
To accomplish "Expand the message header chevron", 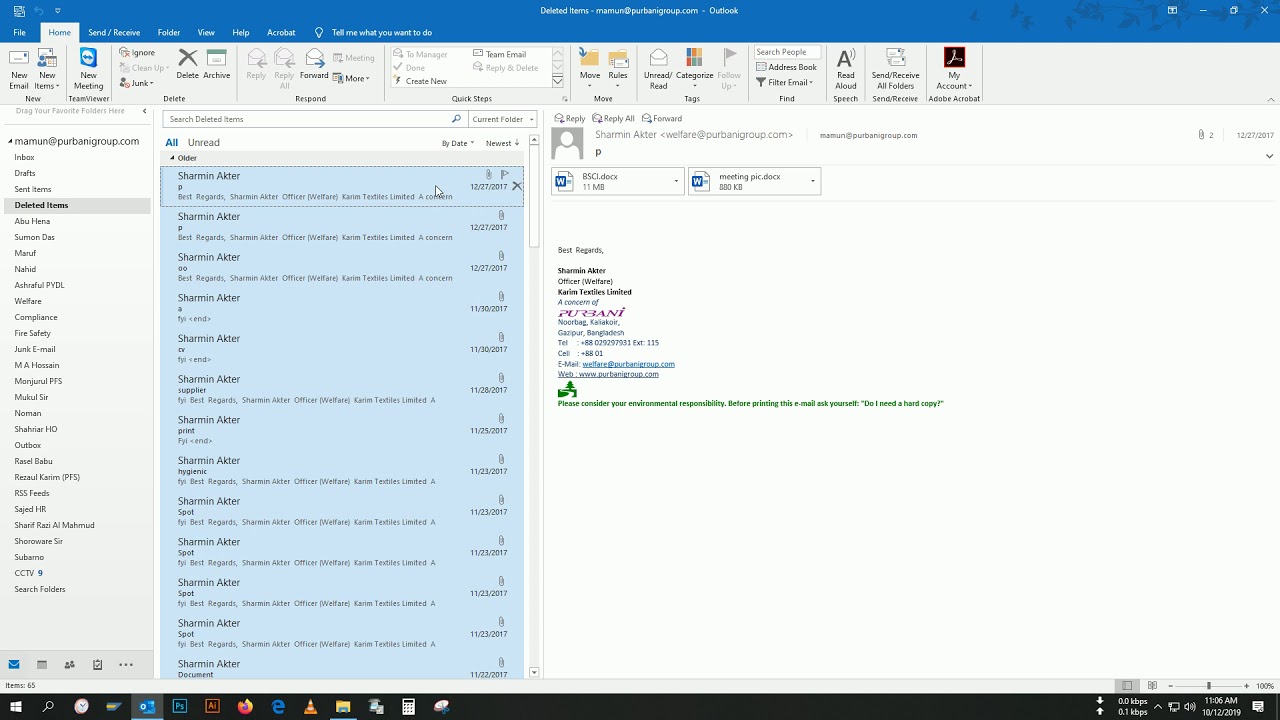I will pyautogui.click(x=1269, y=156).
